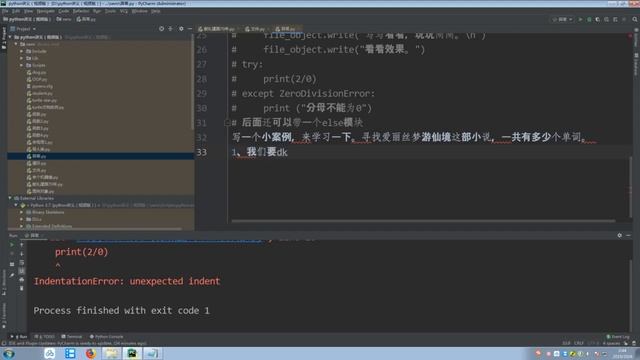Click the second open editor tab
This screenshot has width=640, height=360.
[257, 29]
